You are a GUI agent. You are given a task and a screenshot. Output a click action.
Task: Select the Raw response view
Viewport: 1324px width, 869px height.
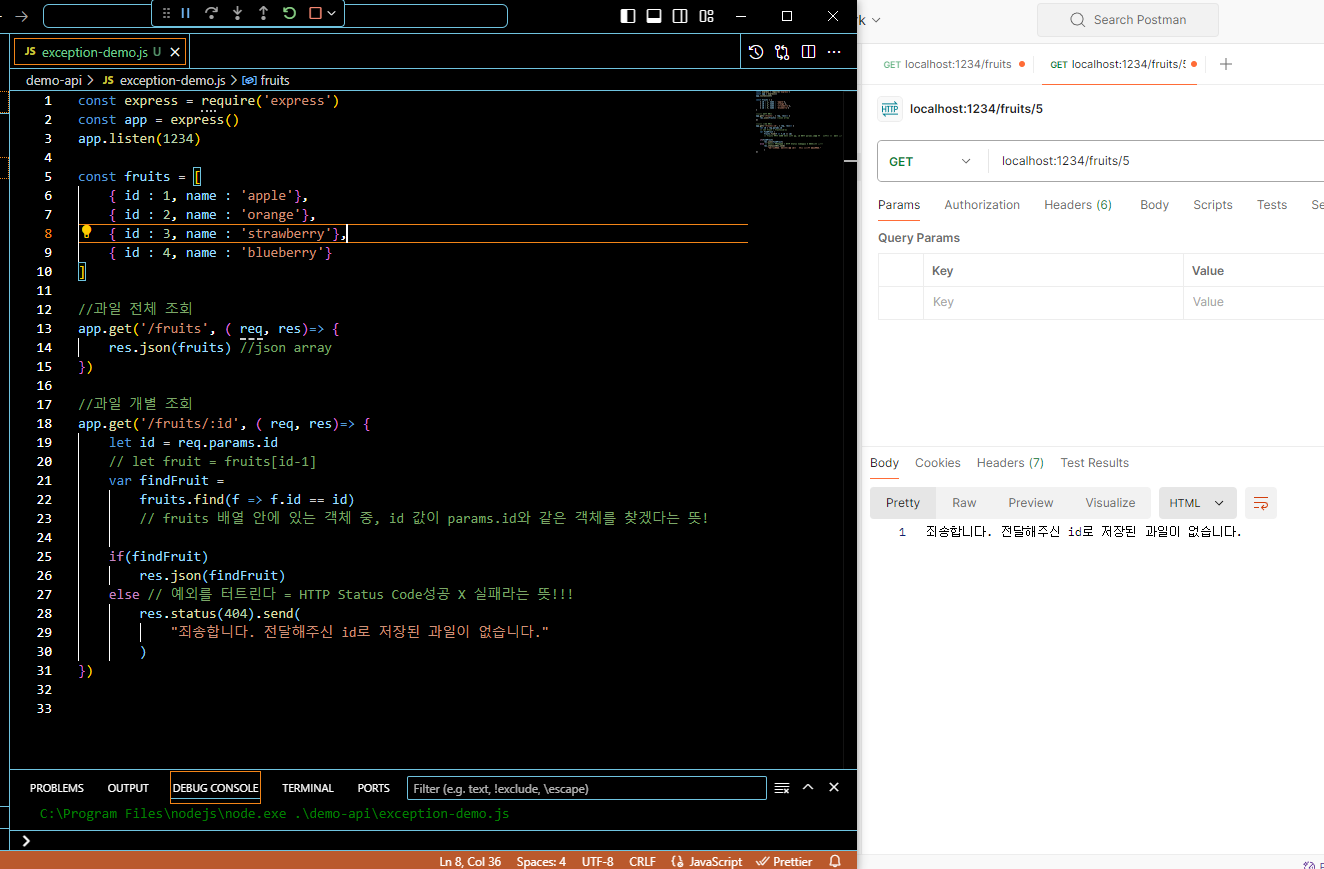pyautogui.click(x=964, y=503)
